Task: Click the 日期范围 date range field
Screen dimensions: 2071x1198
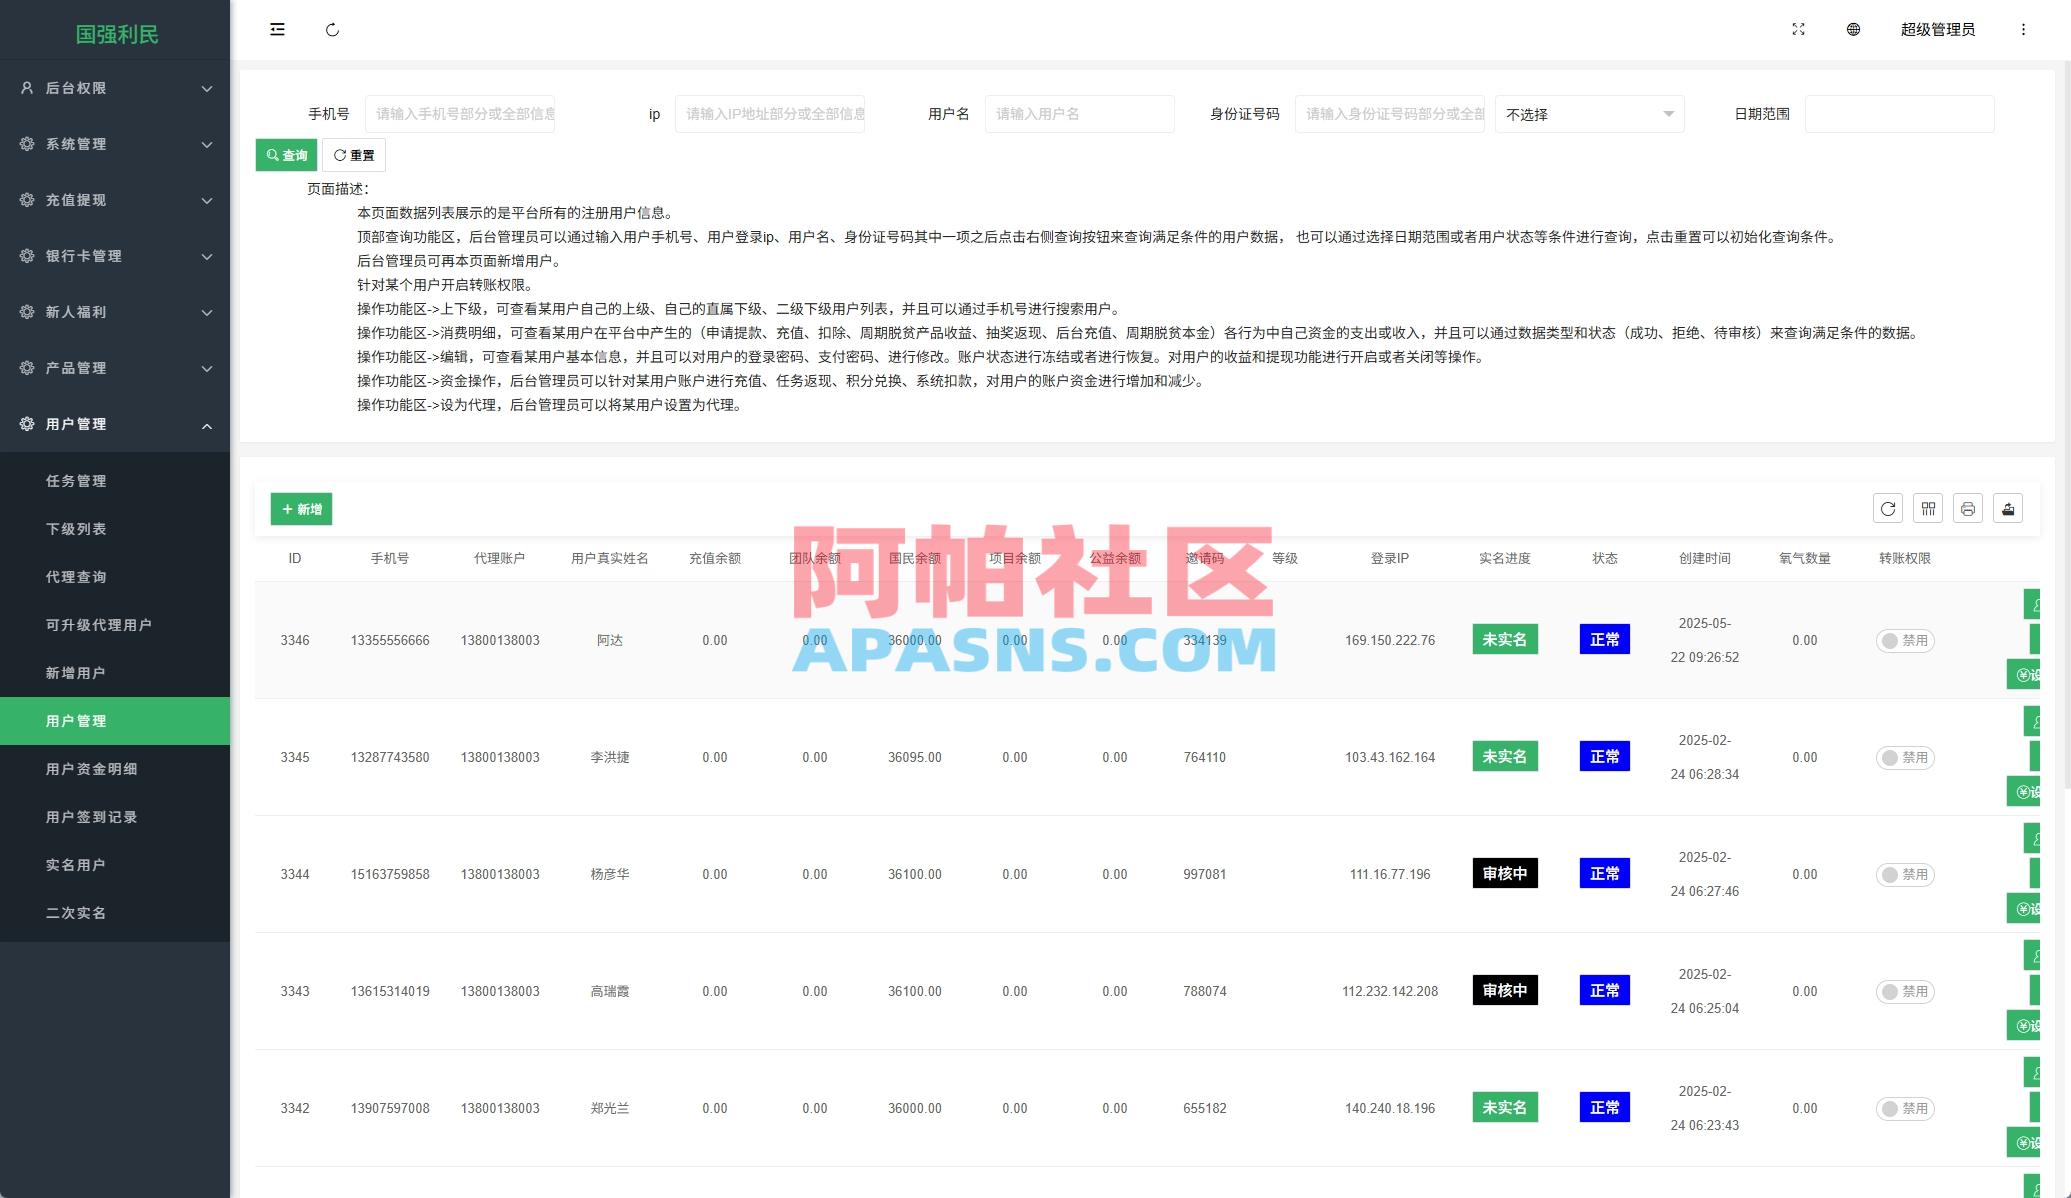Action: click(x=1898, y=114)
